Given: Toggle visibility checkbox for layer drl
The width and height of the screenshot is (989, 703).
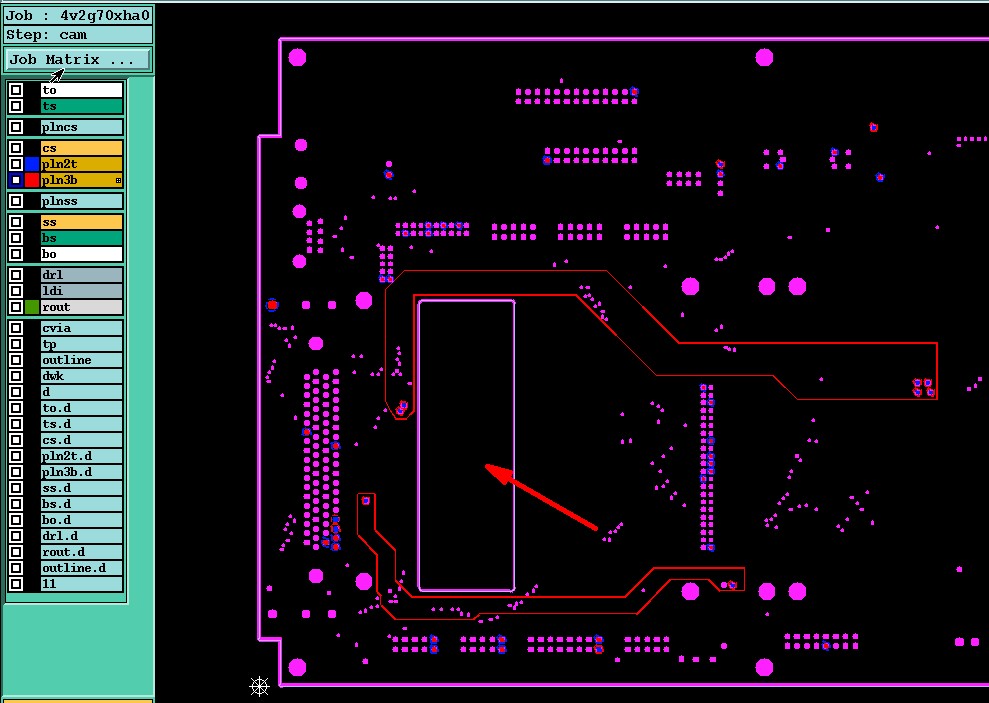Looking at the screenshot, I should click(16, 275).
